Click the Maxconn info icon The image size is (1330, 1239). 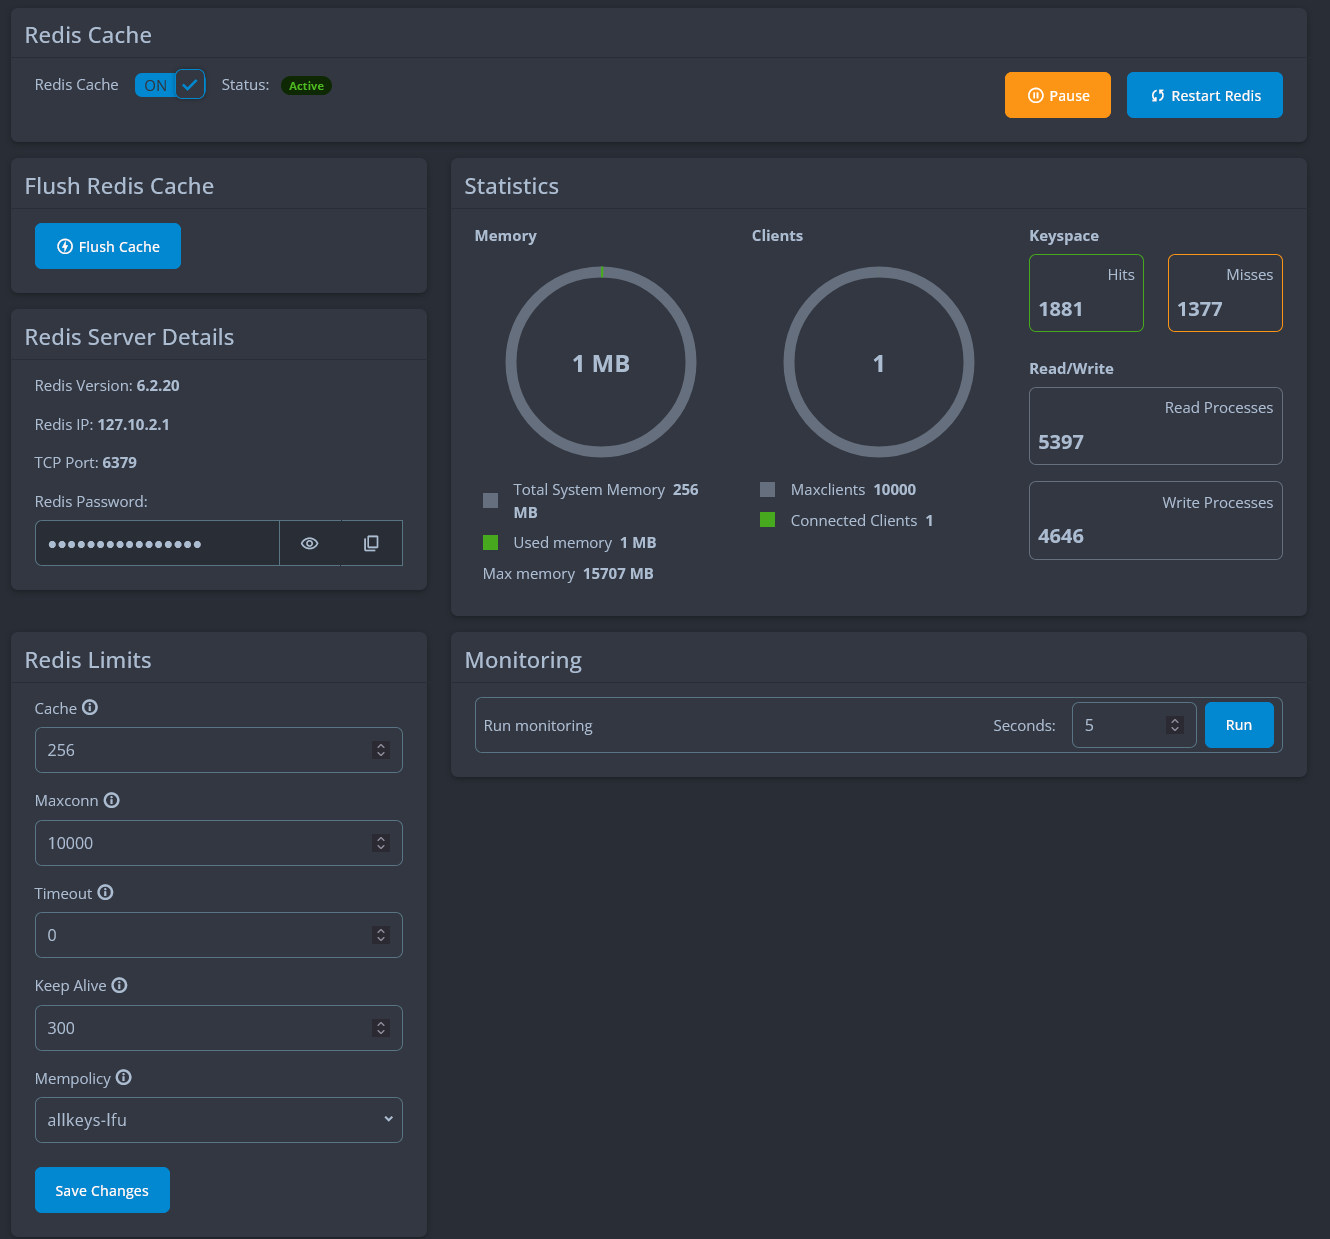coord(112,800)
